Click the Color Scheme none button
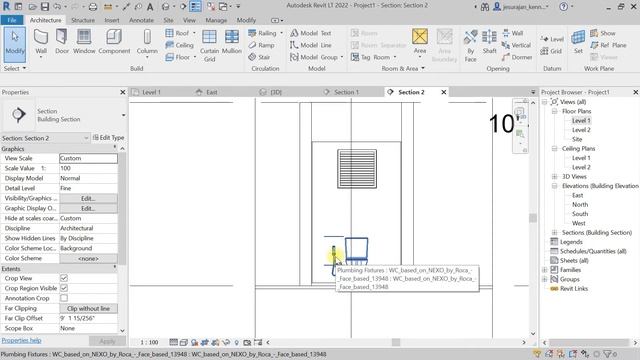This screenshot has width=640, height=360. [88, 258]
